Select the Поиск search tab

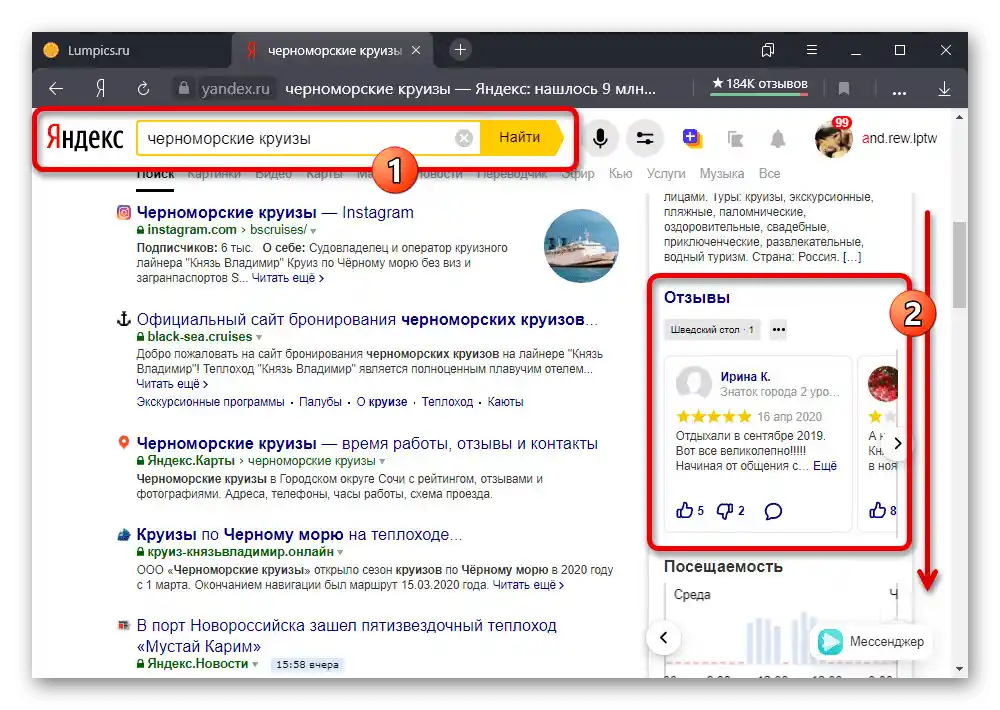coord(155,174)
